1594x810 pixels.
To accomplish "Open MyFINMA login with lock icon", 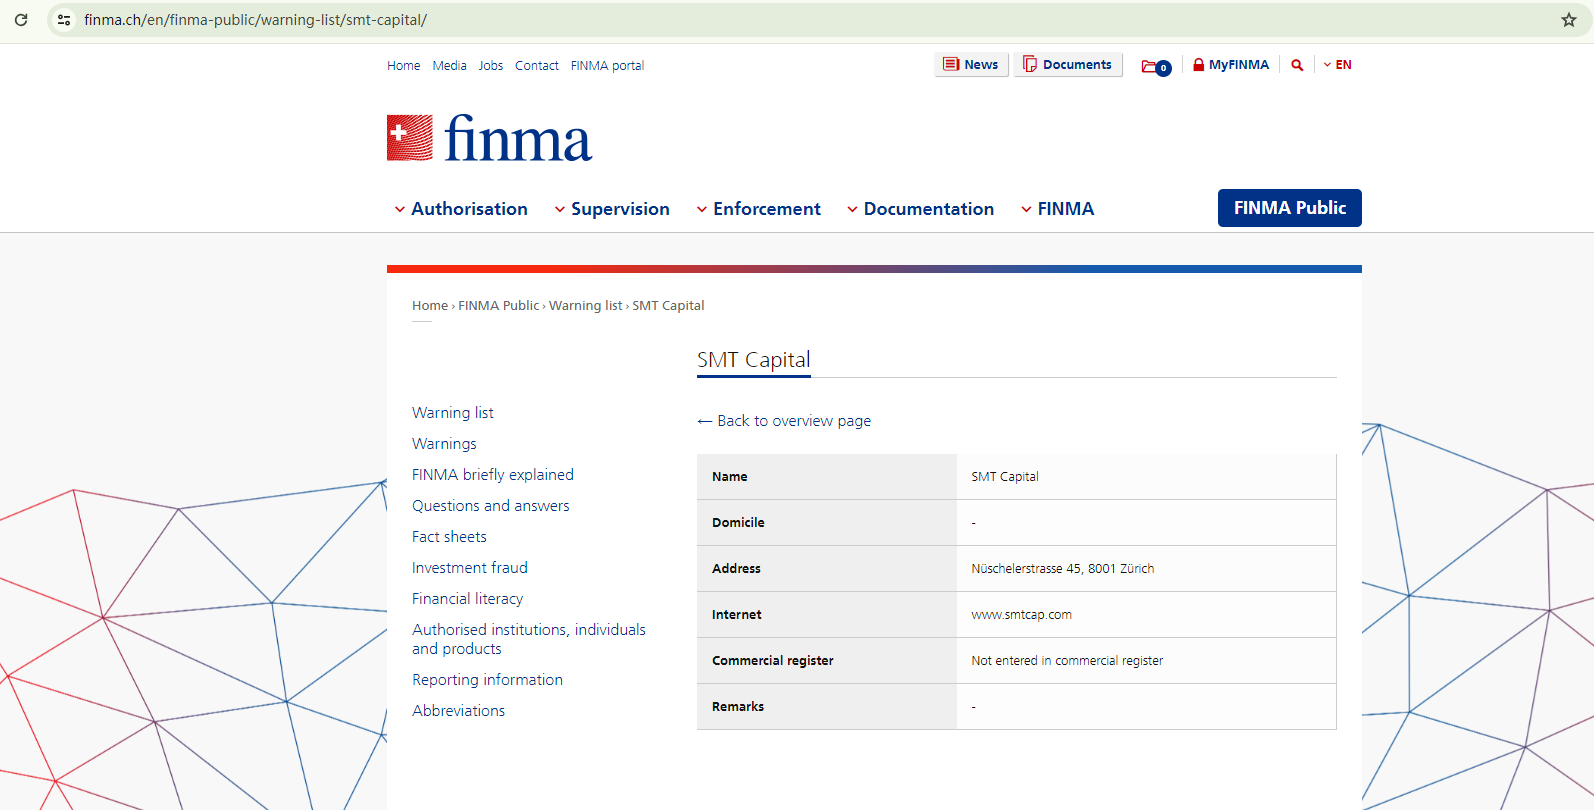I will [1231, 65].
